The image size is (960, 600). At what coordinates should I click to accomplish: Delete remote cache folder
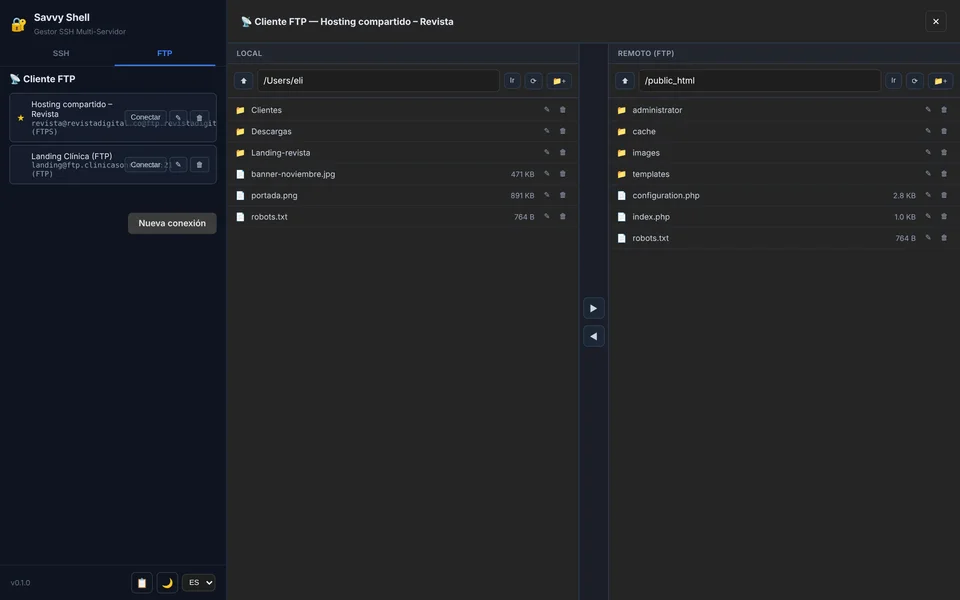(944, 131)
